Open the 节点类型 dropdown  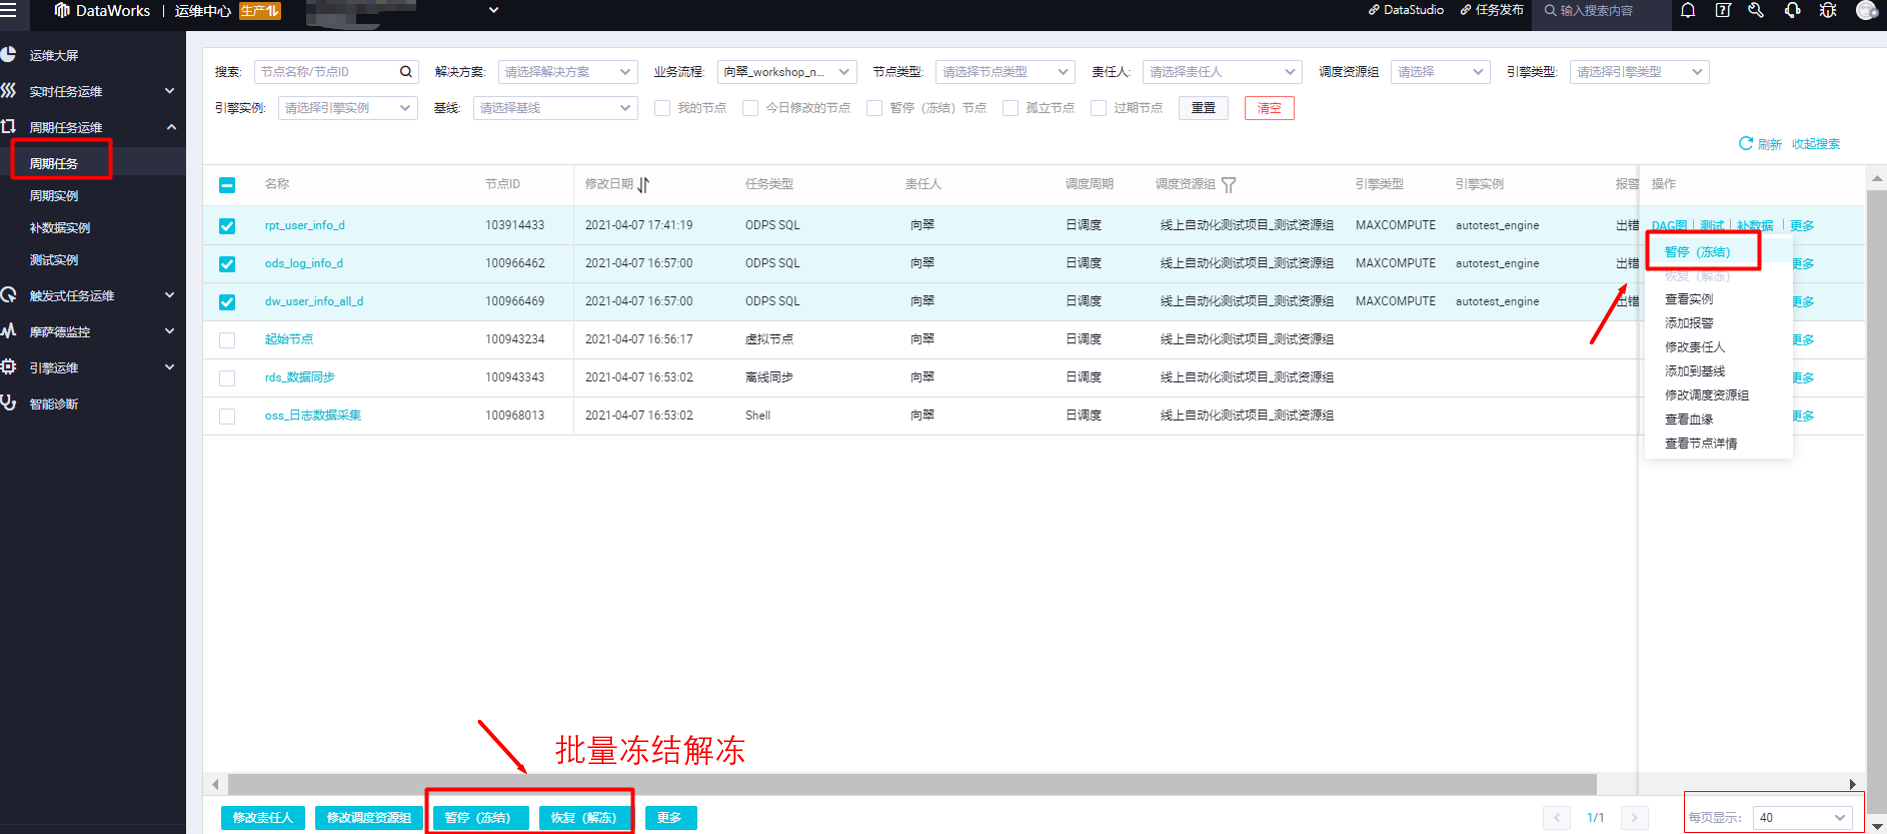click(x=1005, y=72)
